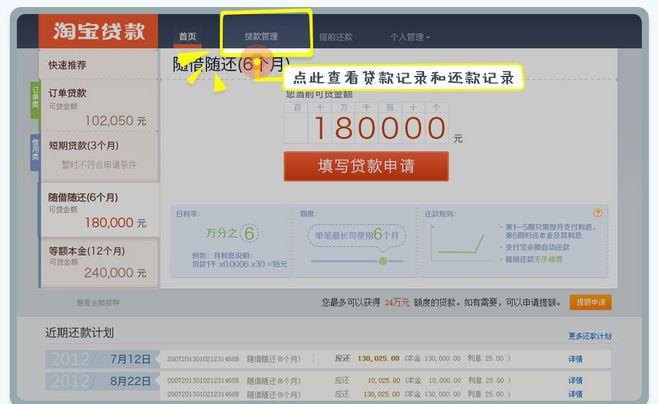Open the 订单贷款 sidebar card
Screen dimensions: 658x404
[x=99, y=106]
